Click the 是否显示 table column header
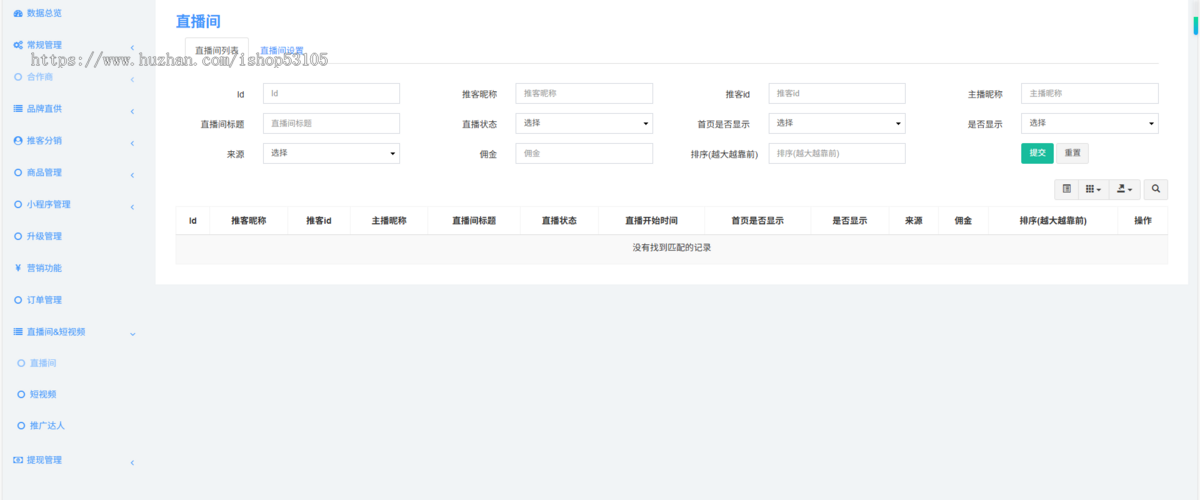Screen dimensions: 1200x500 (x=849, y=220)
